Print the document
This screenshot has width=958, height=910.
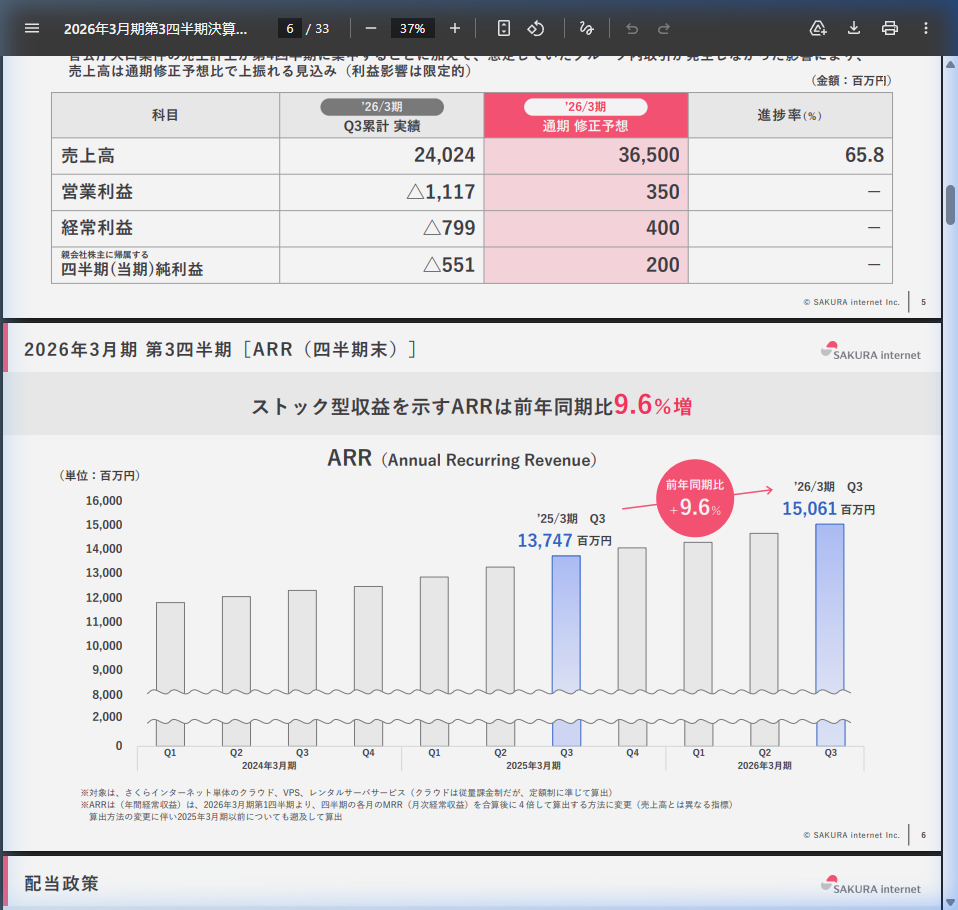click(890, 28)
